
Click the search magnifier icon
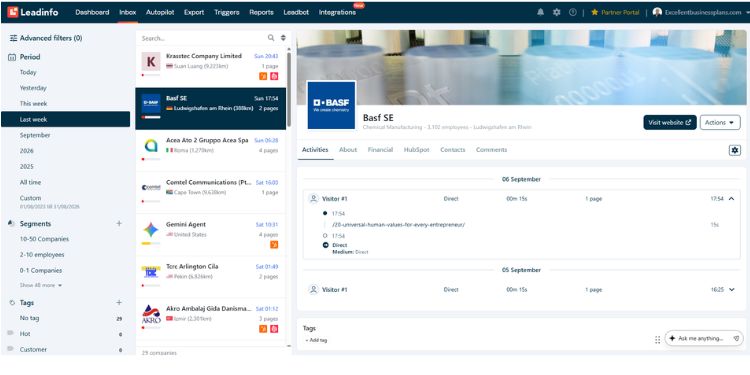click(x=271, y=38)
